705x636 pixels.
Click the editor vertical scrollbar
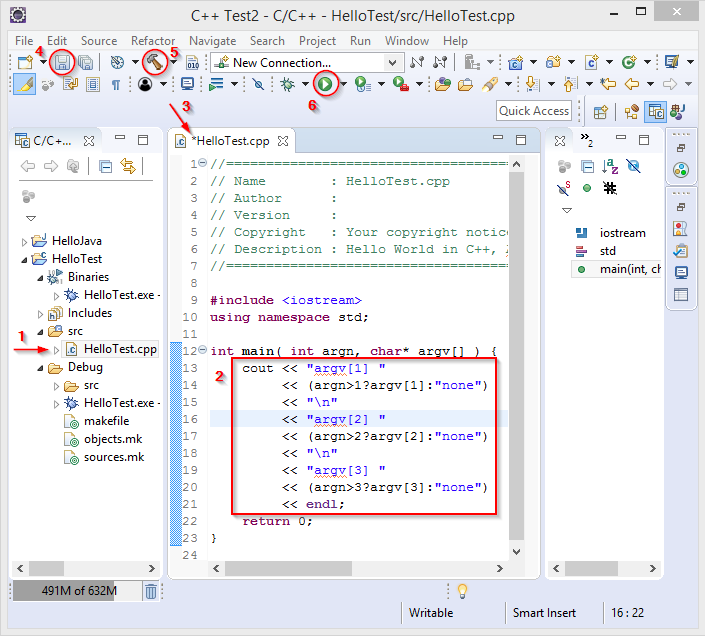[516, 350]
